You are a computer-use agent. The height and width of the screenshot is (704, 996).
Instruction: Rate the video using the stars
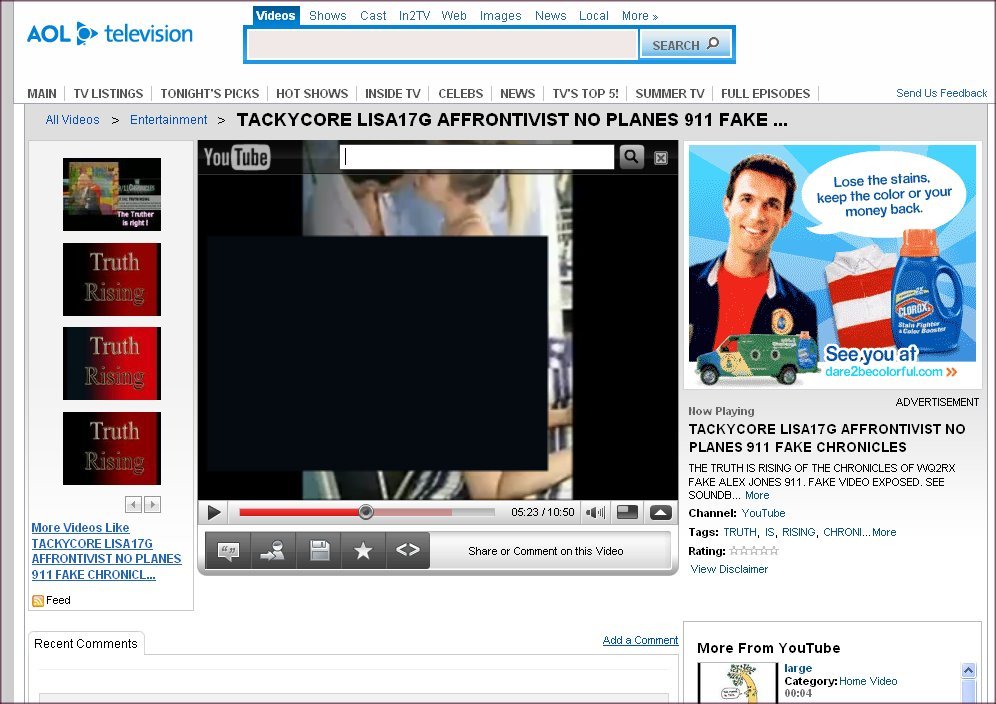click(x=753, y=551)
